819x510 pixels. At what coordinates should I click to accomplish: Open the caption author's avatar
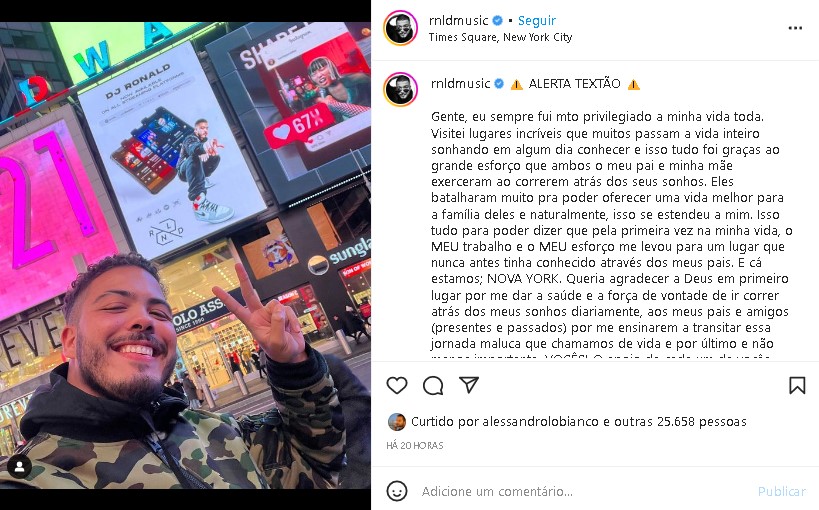401,89
